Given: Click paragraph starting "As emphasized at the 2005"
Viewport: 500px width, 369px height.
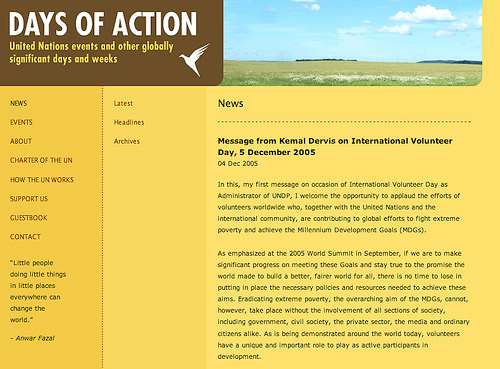Looking at the screenshot, I should [343, 305].
